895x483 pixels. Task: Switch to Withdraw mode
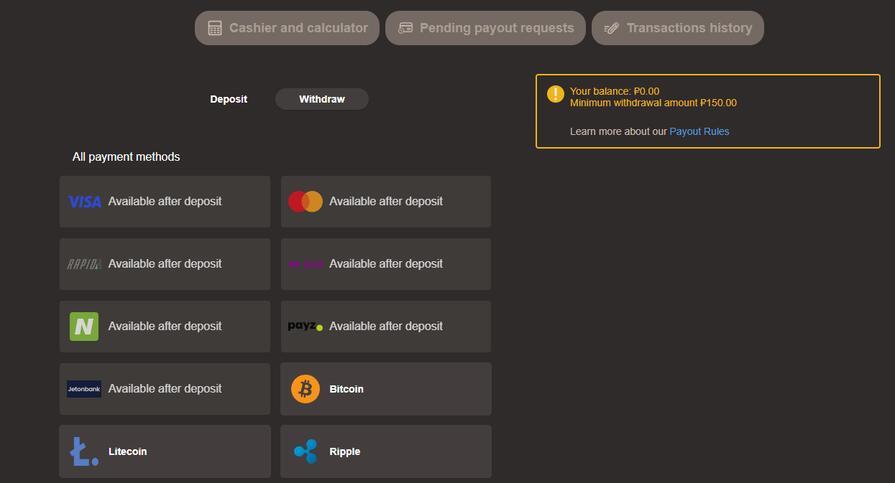pyautogui.click(x=322, y=99)
